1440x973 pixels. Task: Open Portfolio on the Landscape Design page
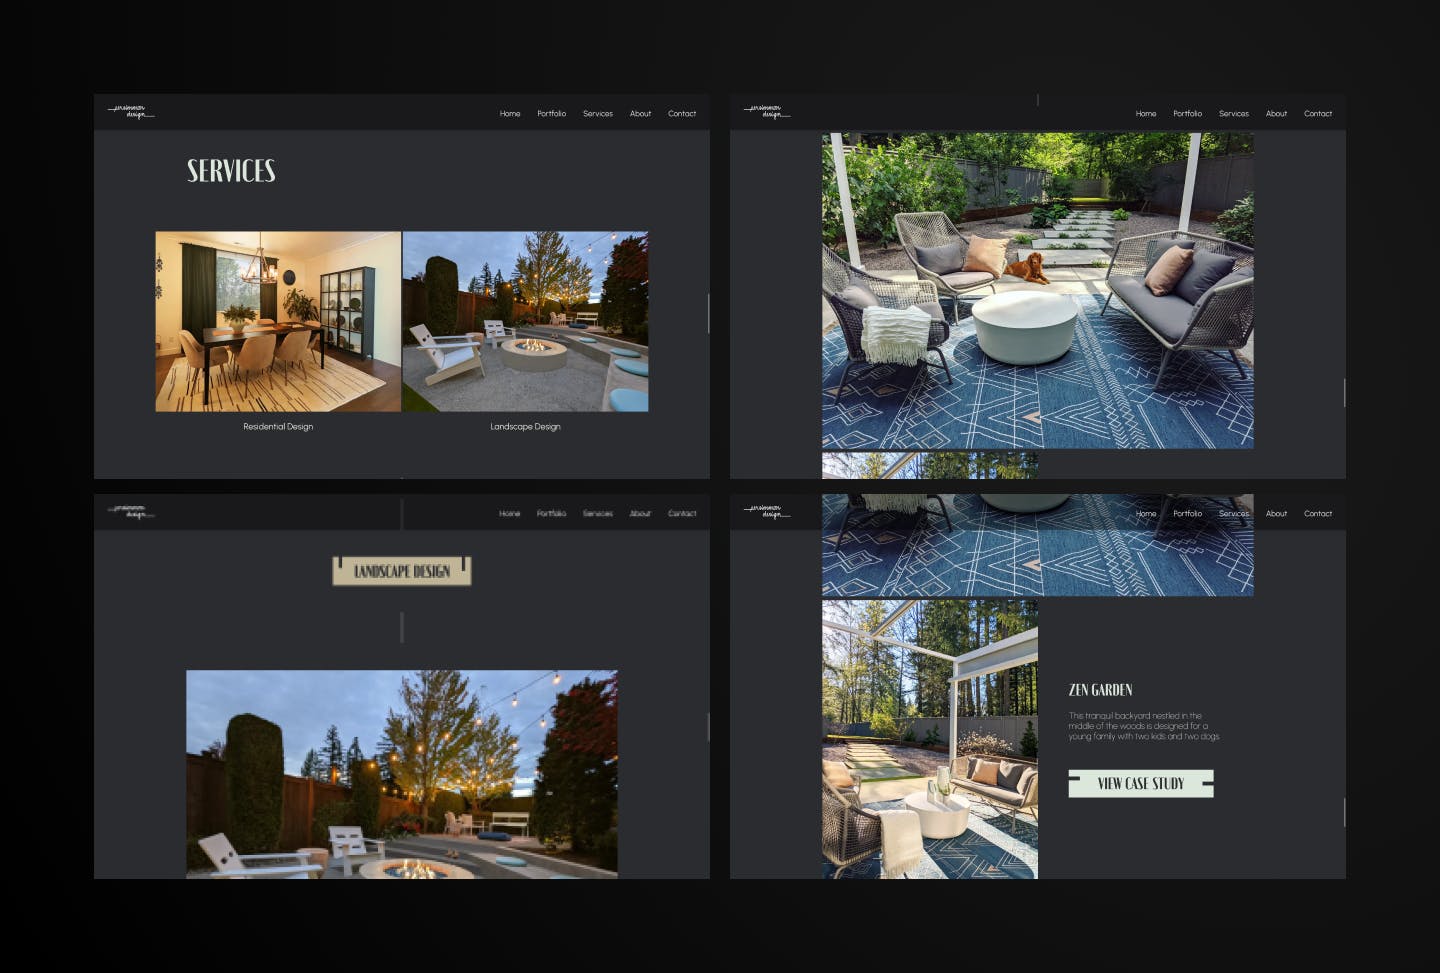coord(552,513)
